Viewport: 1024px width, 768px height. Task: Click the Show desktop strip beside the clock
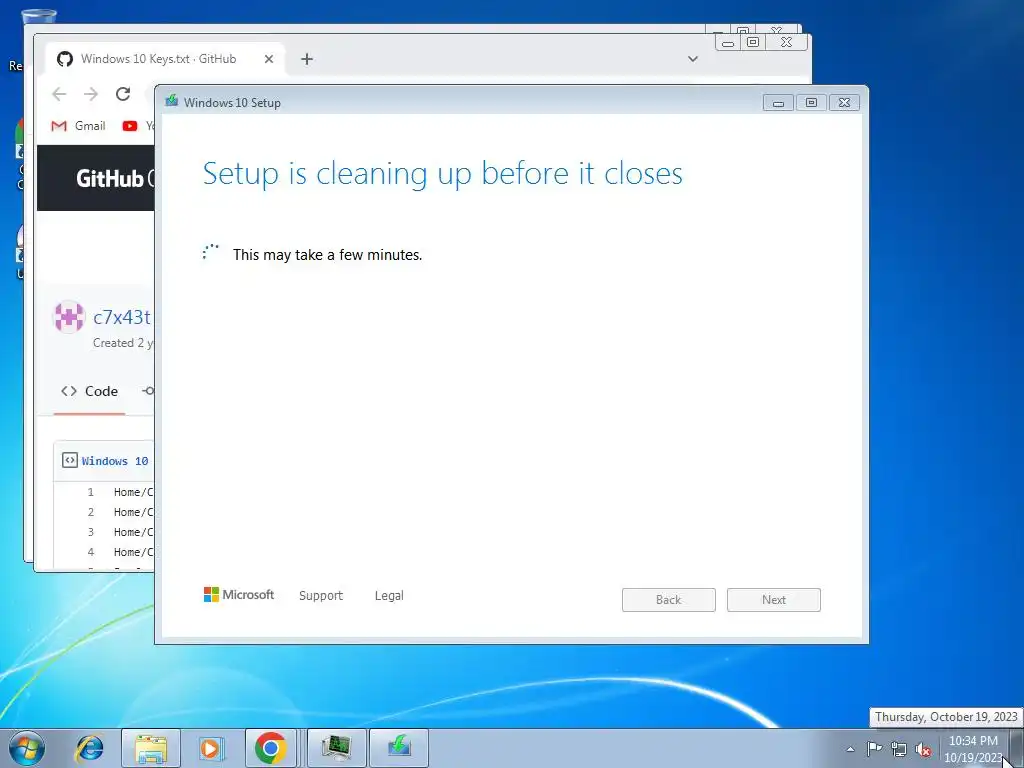tap(1017, 748)
